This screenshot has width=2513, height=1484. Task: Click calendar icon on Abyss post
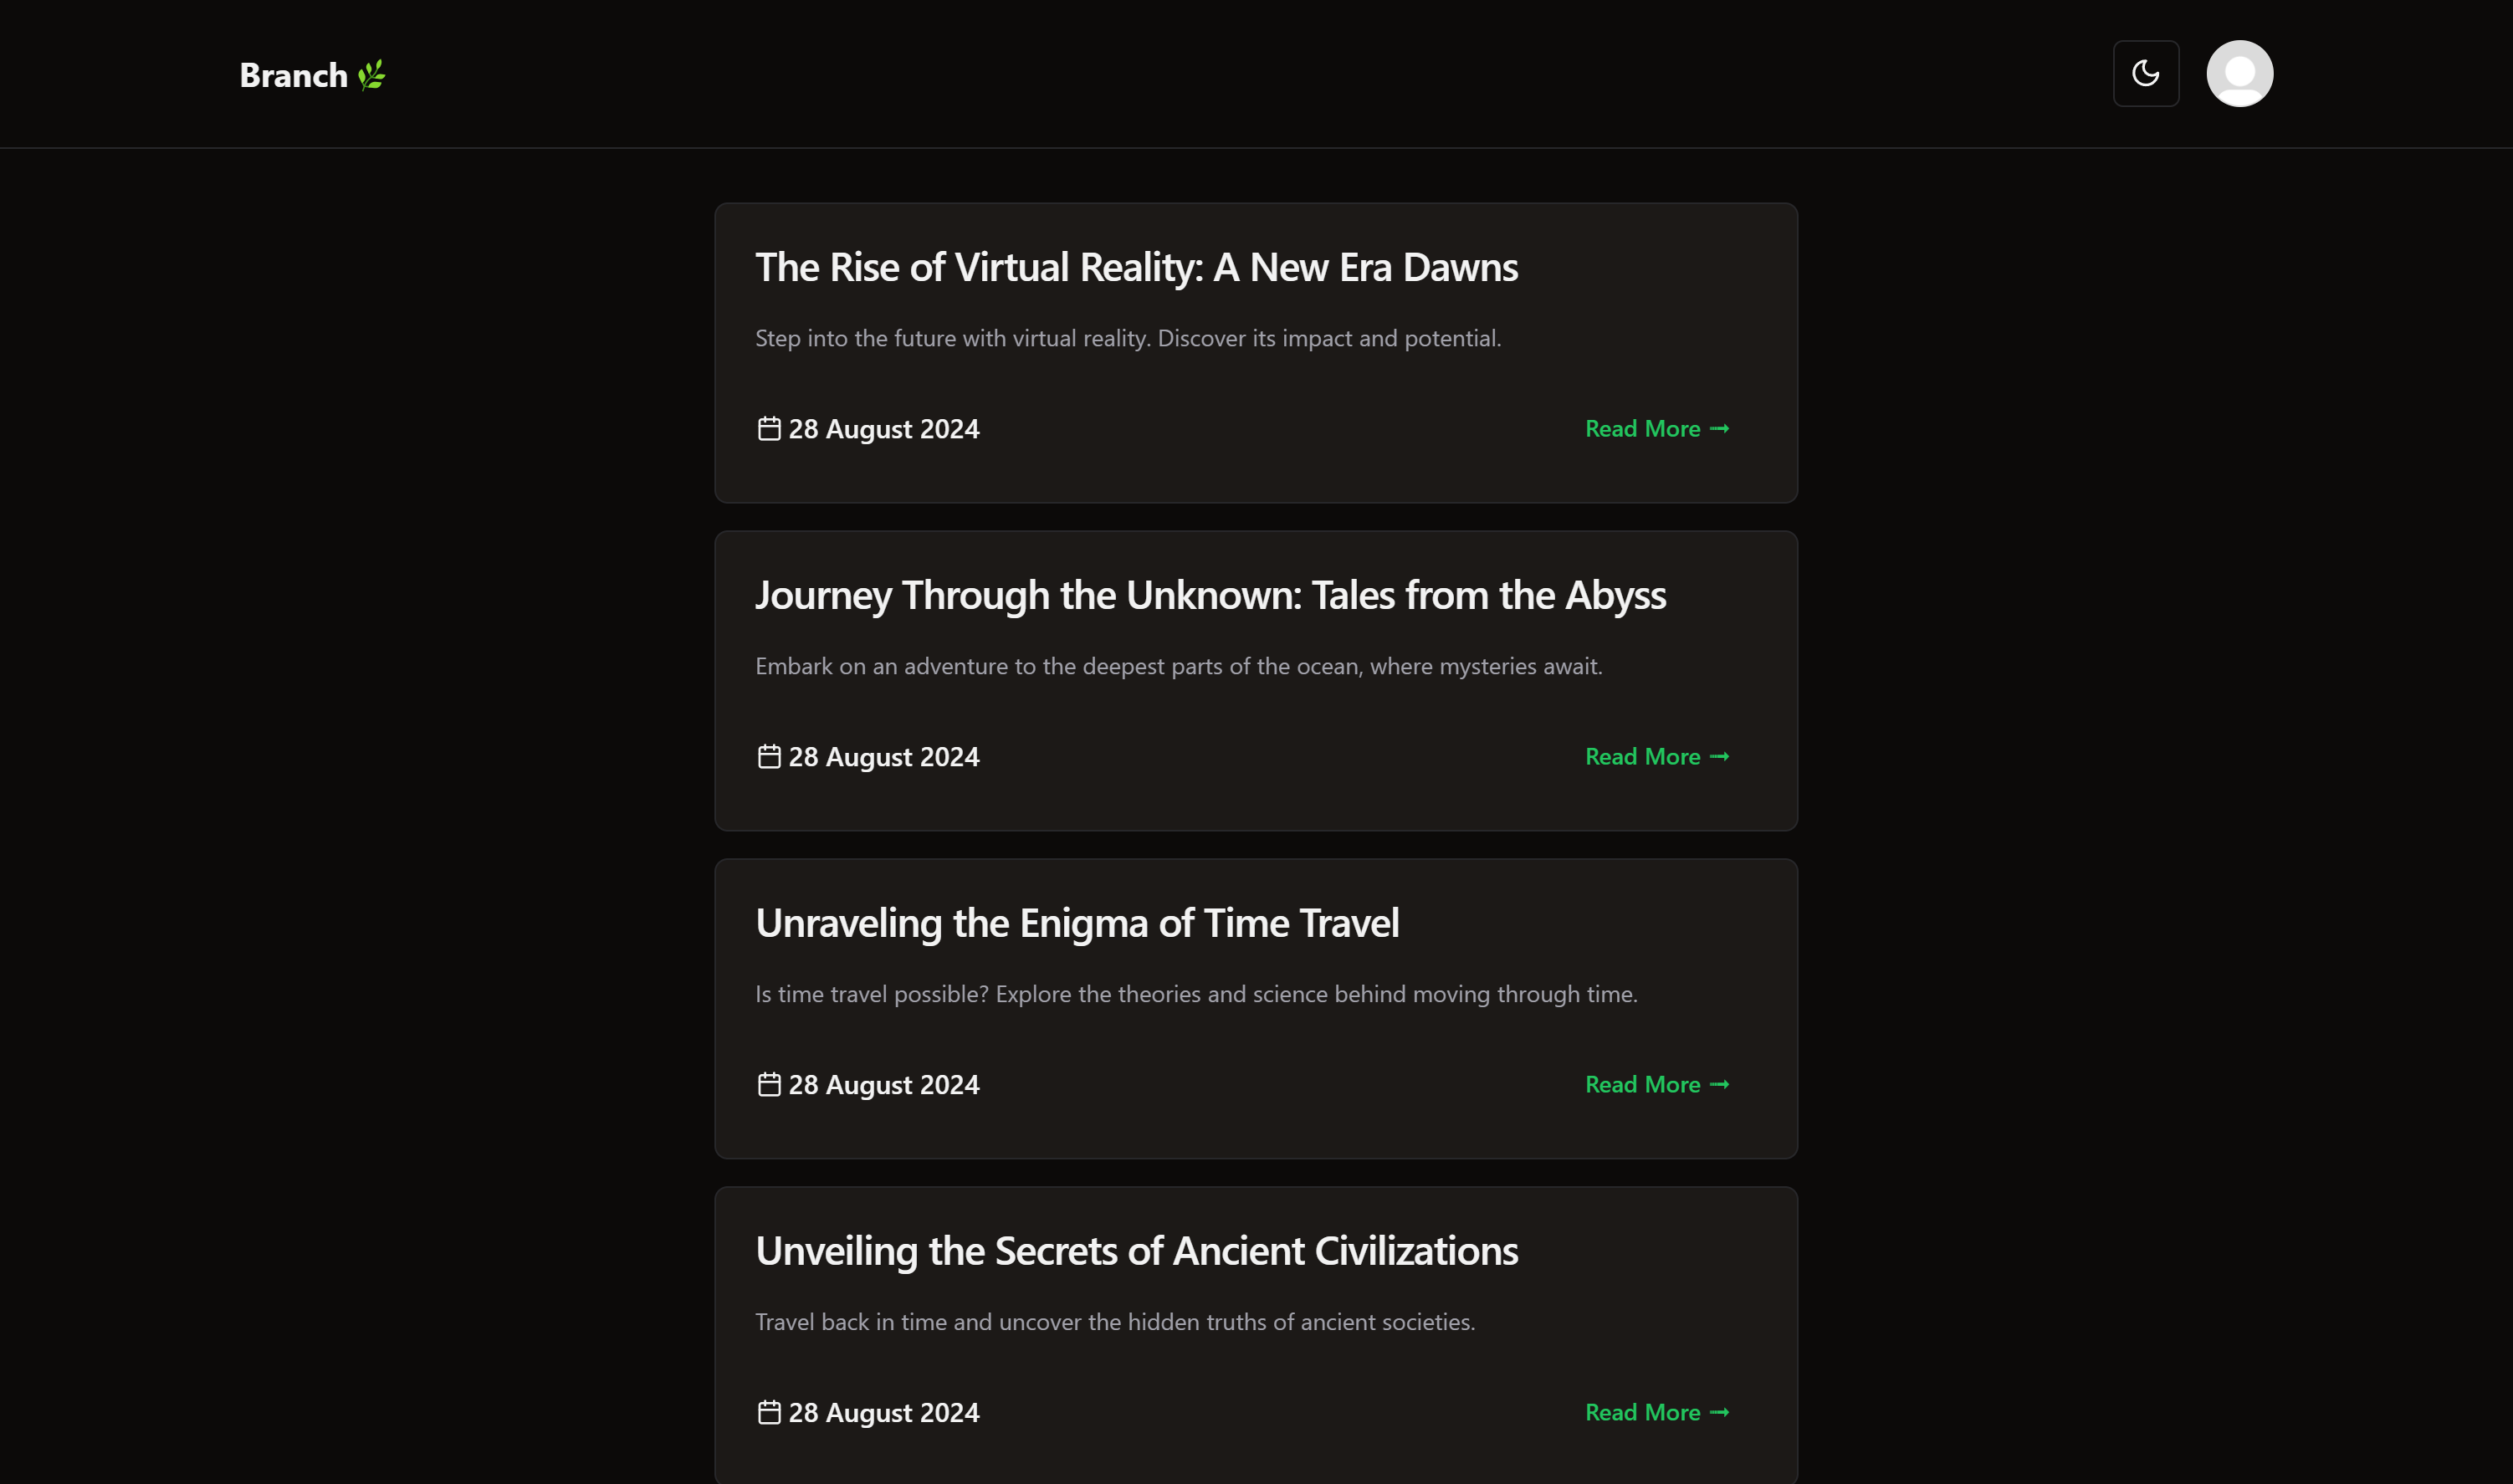click(x=768, y=757)
